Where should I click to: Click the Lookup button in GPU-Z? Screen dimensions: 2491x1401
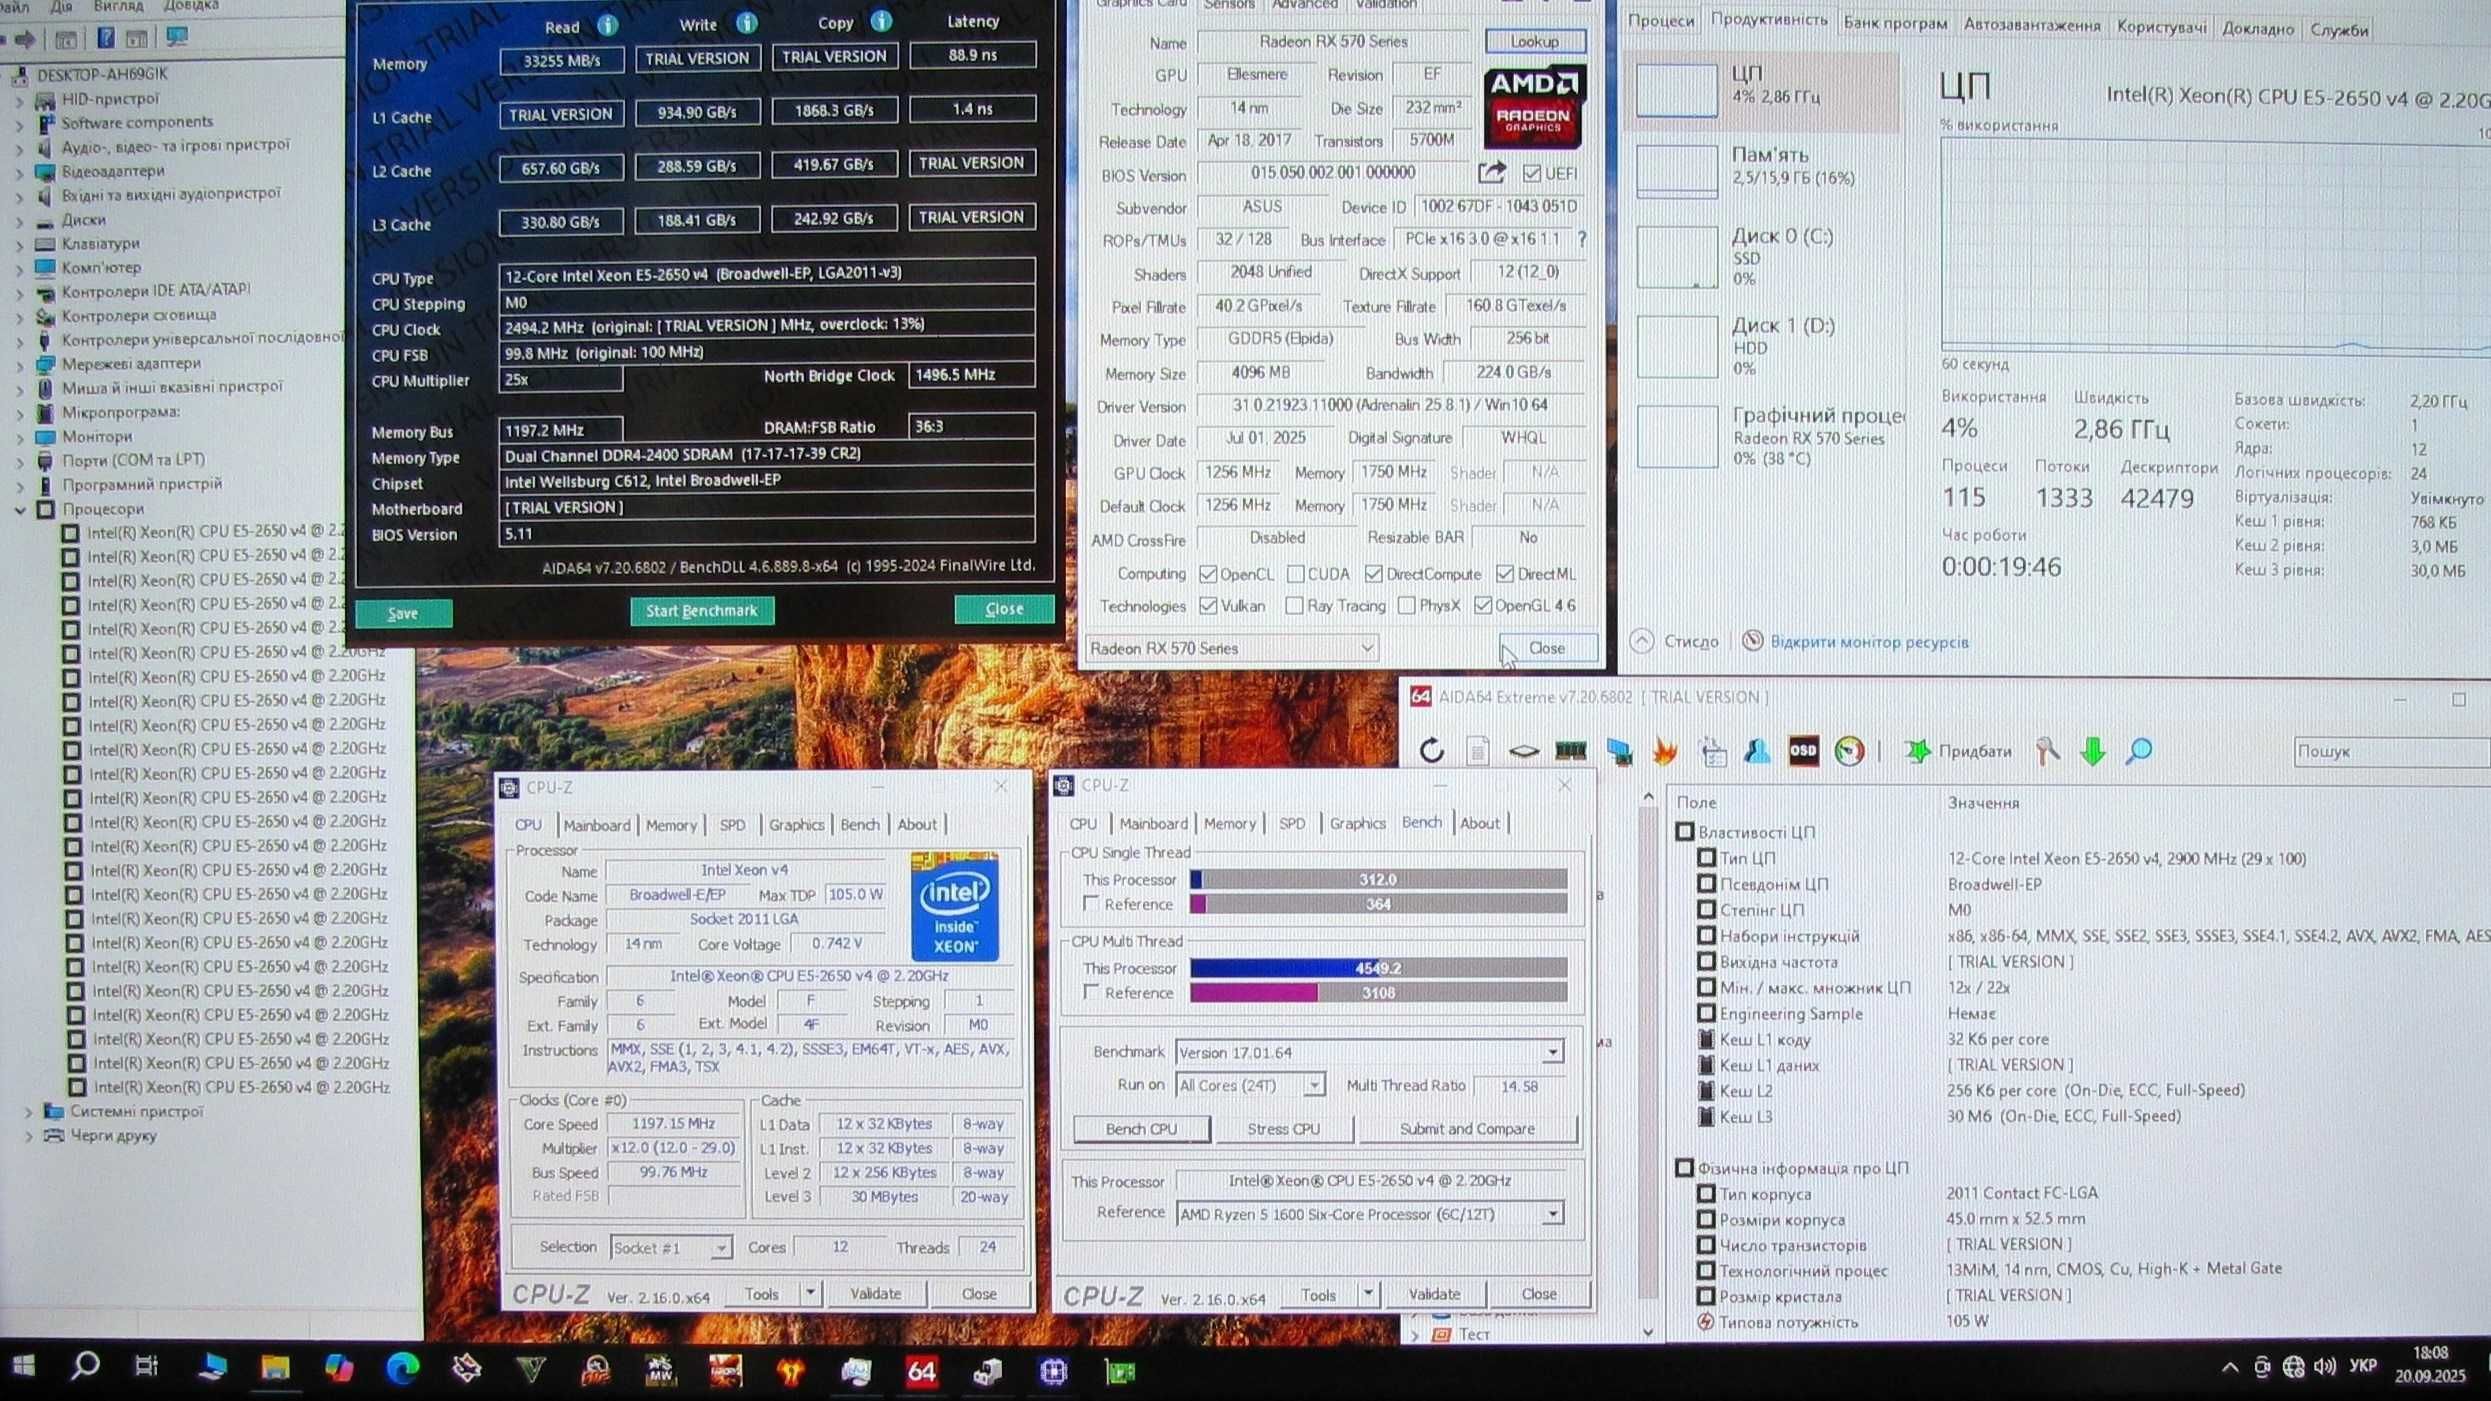(x=1534, y=41)
